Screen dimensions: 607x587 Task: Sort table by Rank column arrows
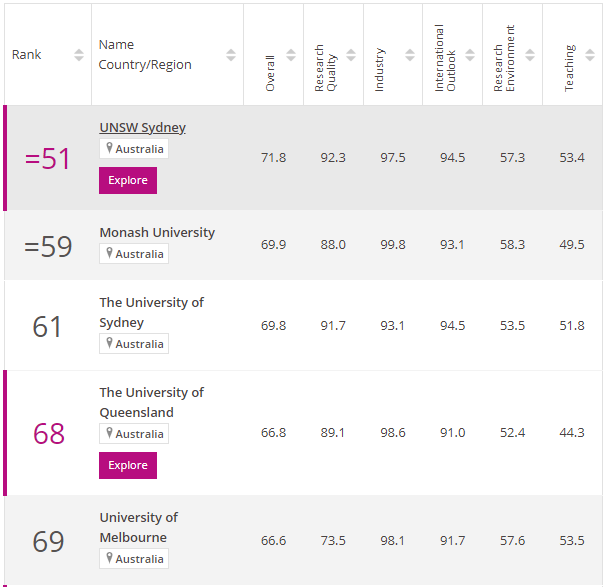pos(79,55)
